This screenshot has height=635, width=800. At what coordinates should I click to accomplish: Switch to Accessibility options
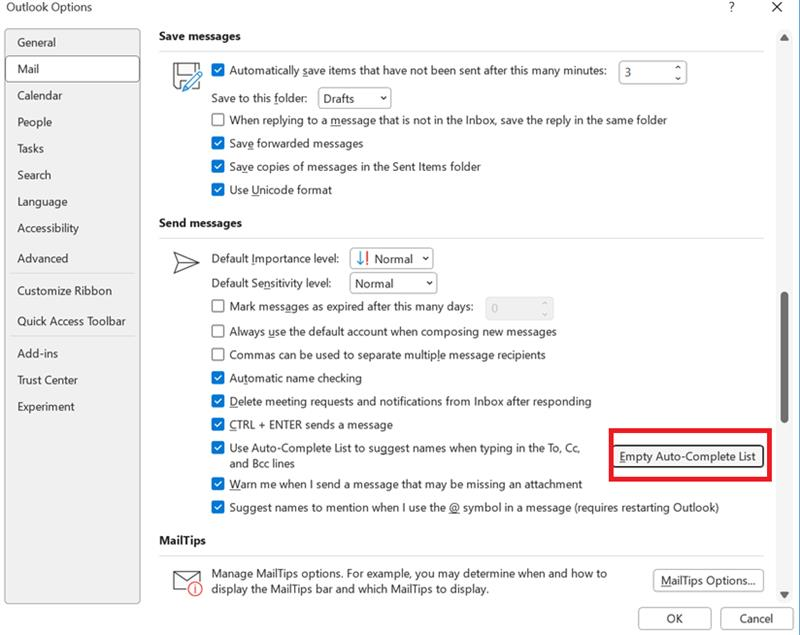point(72,228)
